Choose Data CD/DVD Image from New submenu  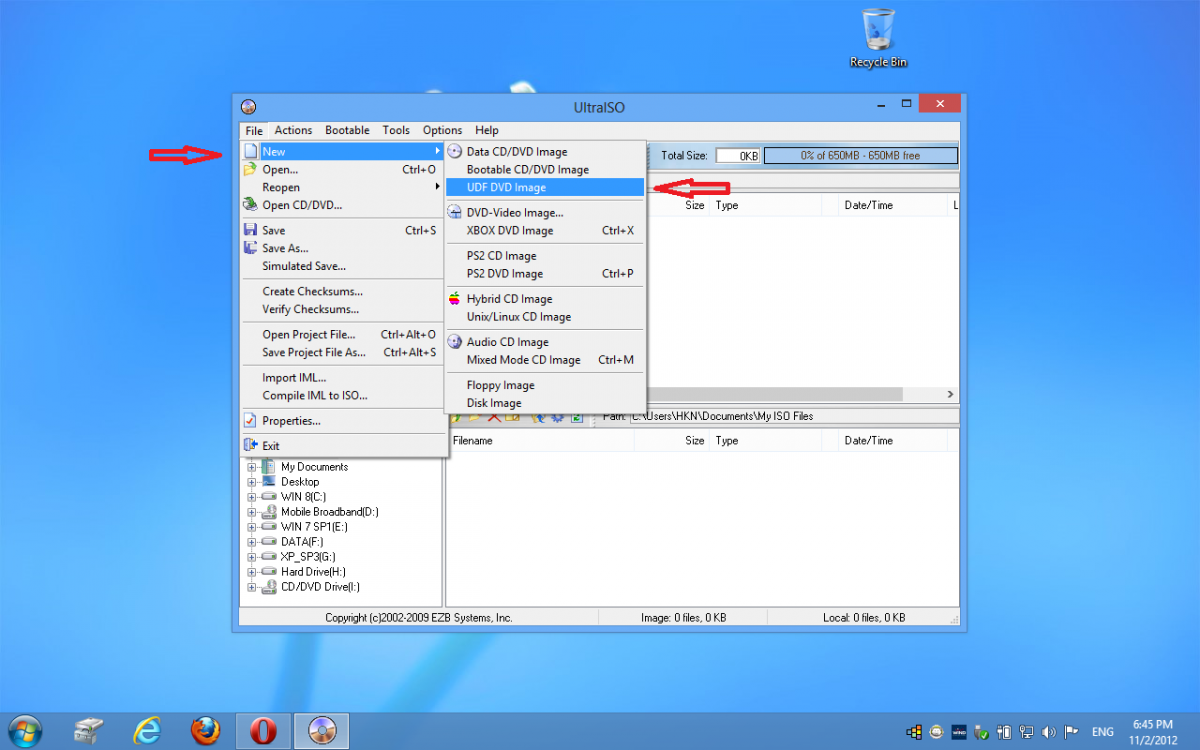pyautogui.click(x=545, y=152)
